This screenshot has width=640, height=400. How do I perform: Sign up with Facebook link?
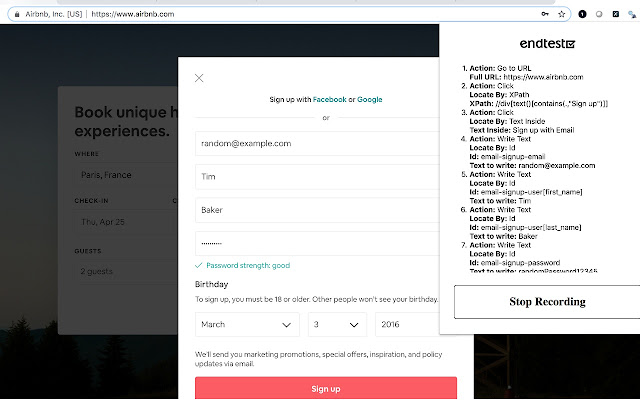tap(329, 99)
